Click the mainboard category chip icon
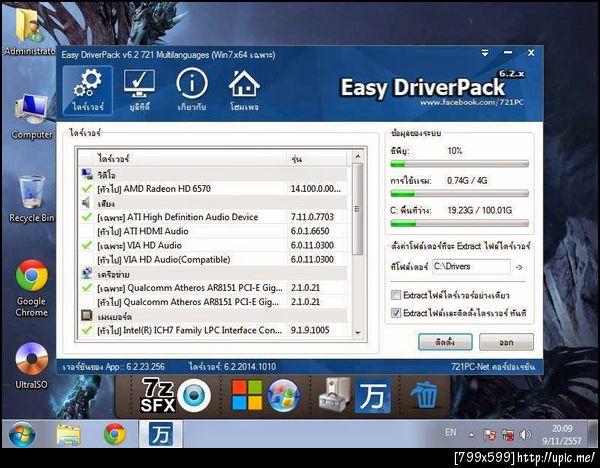 tap(87, 316)
